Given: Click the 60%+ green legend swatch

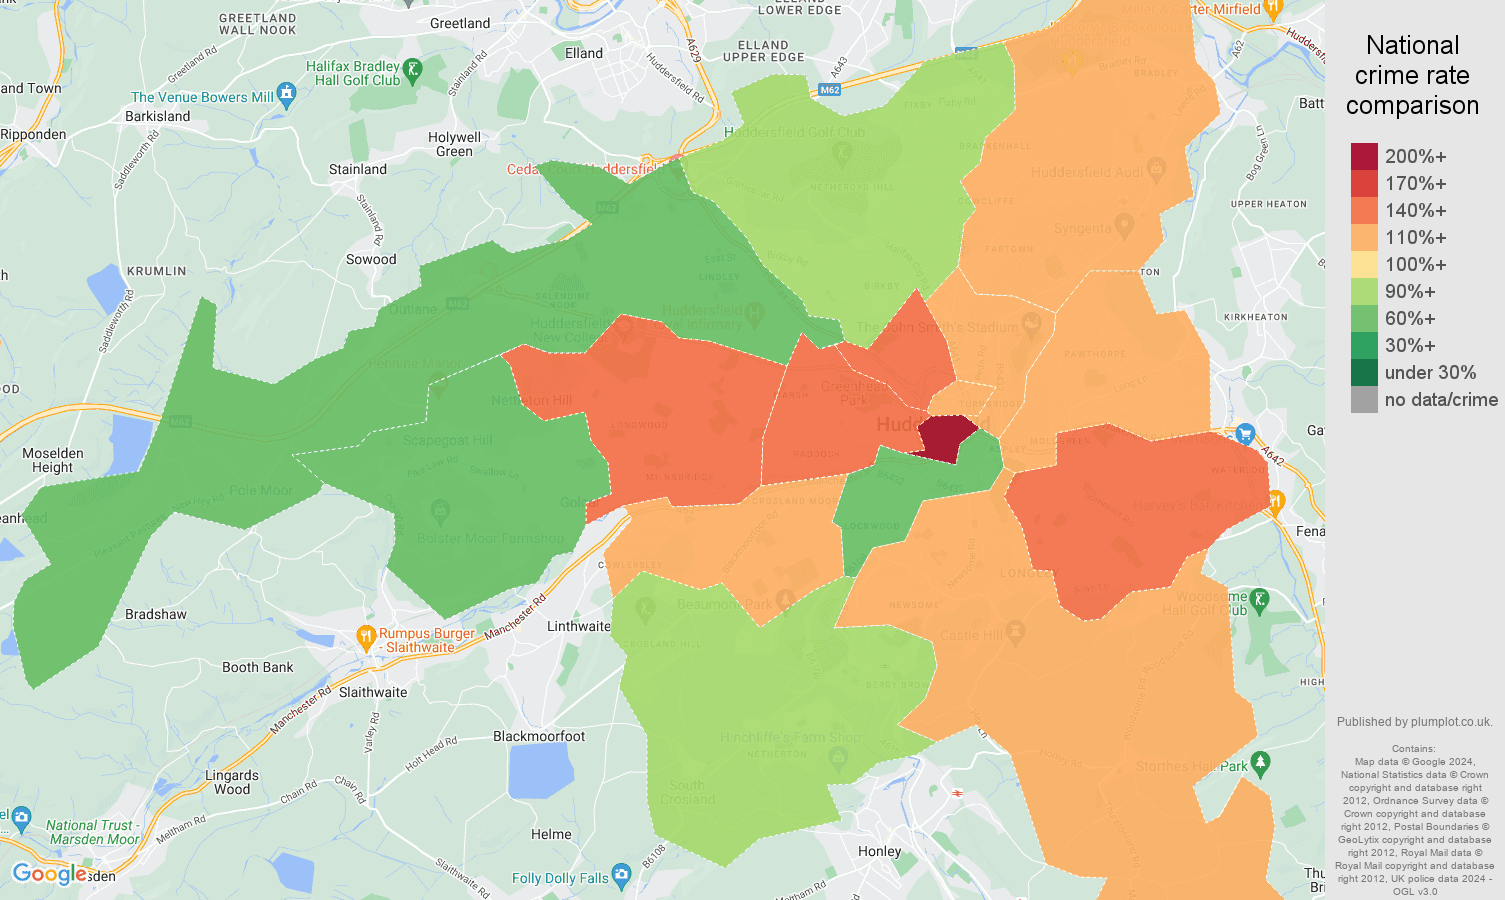Looking at the screenshot, I should click(1364, 319).
